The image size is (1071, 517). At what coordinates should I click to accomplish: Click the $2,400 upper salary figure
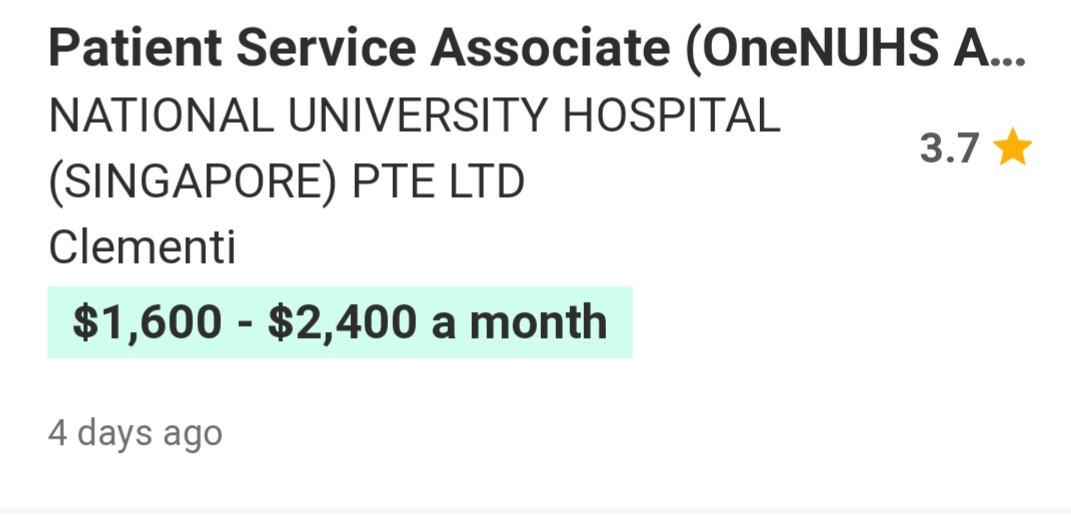point(342,322)
